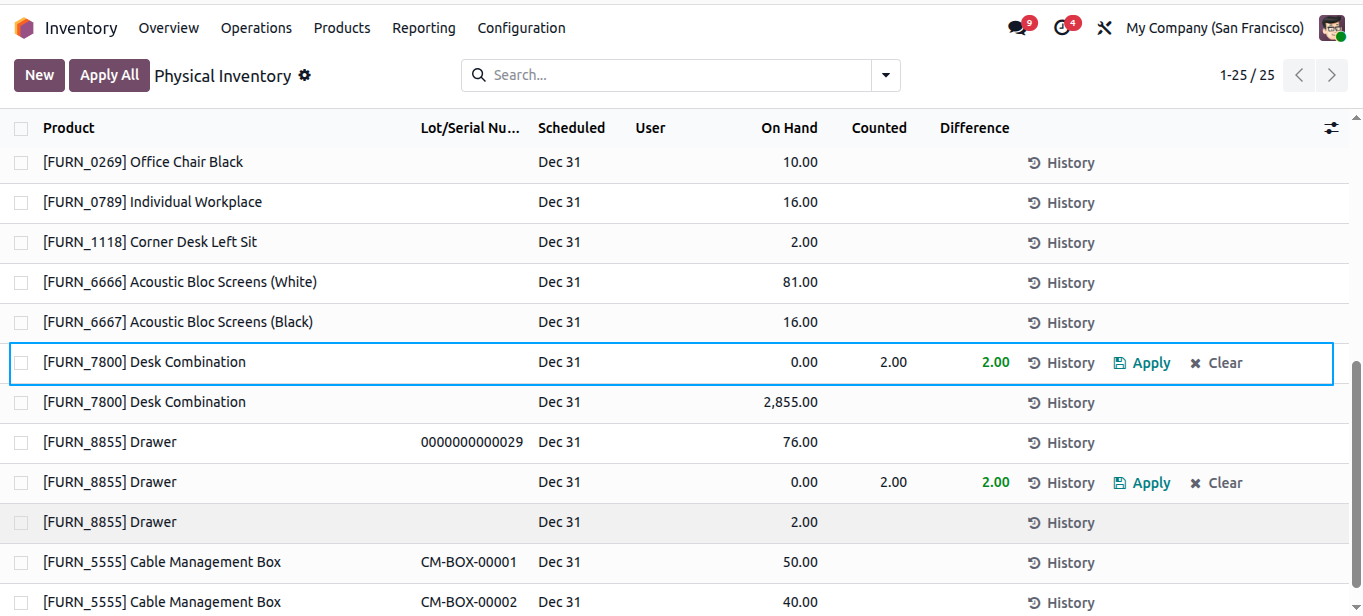The image size is (1363, 616).
Task: Apply the count for highlighted Desk Combination row
Action: click(1142, 363)
